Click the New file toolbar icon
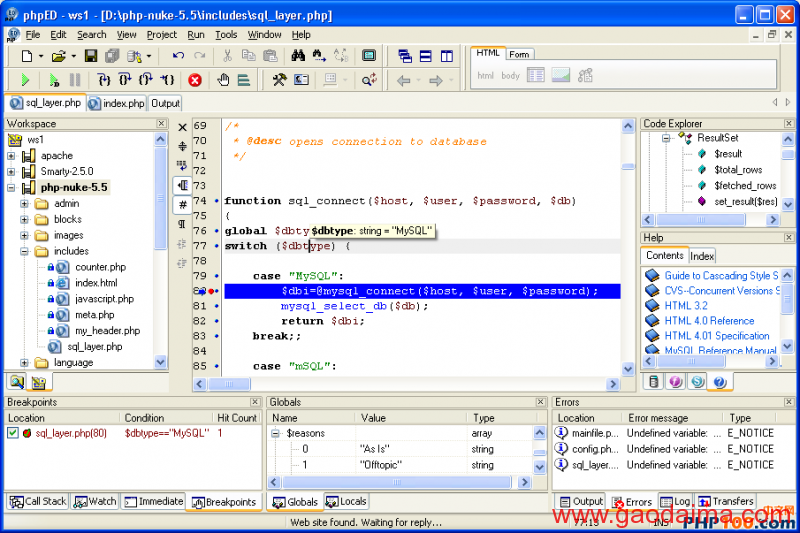 pyautogui.click(x=27, y=56)
